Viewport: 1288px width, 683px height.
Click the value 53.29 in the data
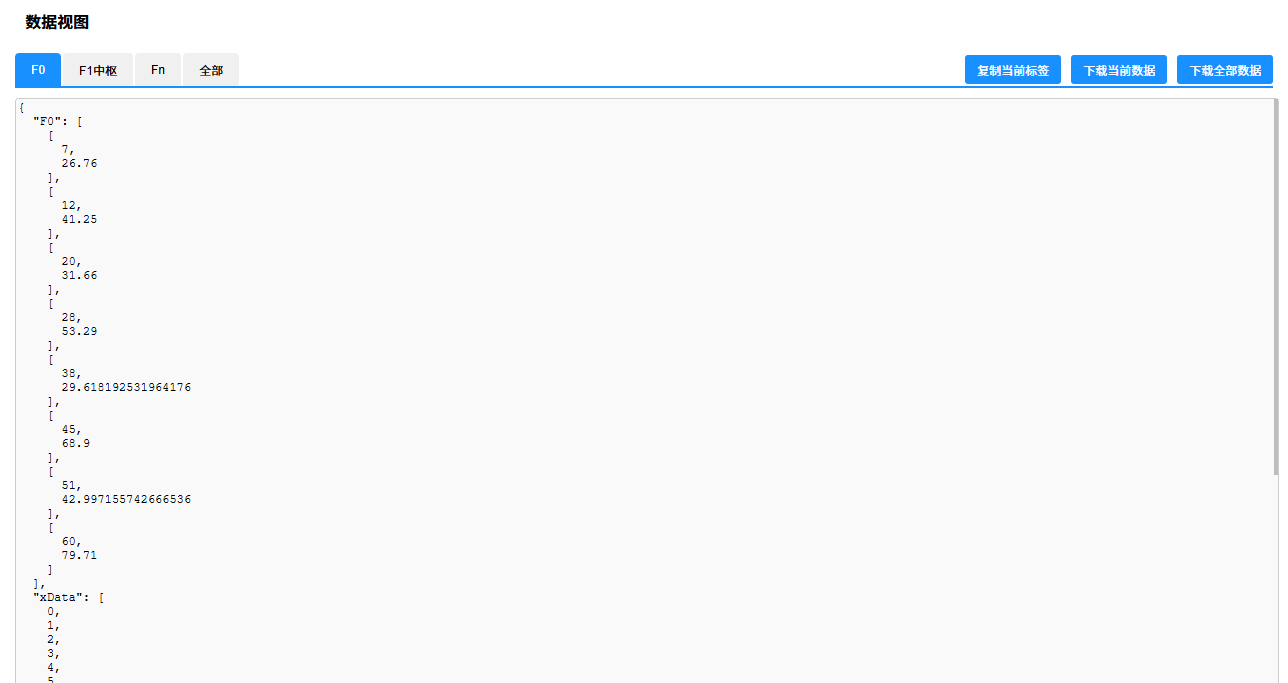click(79, 331)
